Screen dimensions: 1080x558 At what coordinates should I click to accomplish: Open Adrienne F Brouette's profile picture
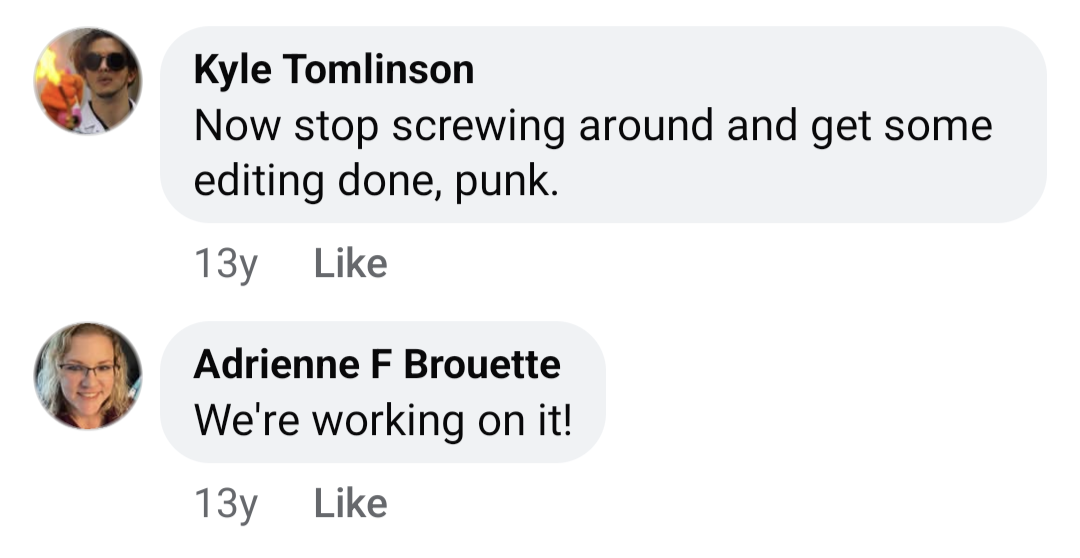[x=87, y=376]
